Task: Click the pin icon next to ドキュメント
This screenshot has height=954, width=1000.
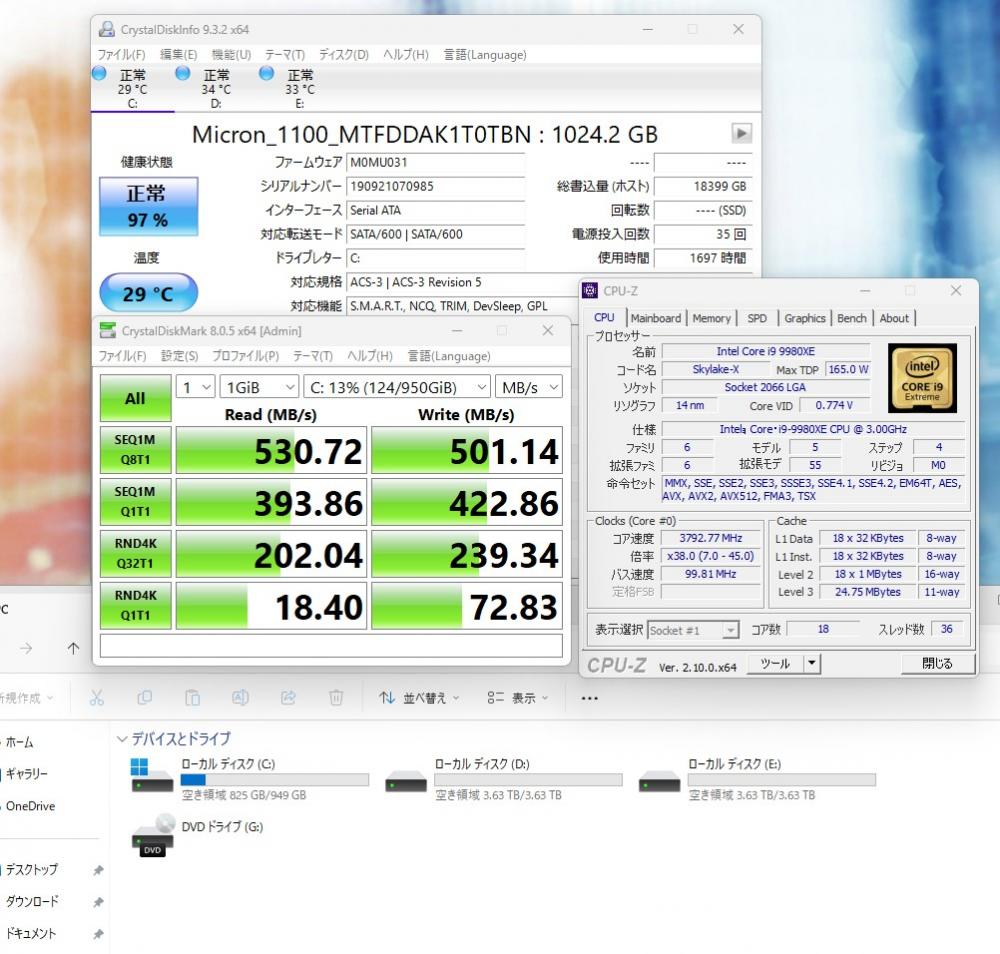Action: [x=98, y=934]
